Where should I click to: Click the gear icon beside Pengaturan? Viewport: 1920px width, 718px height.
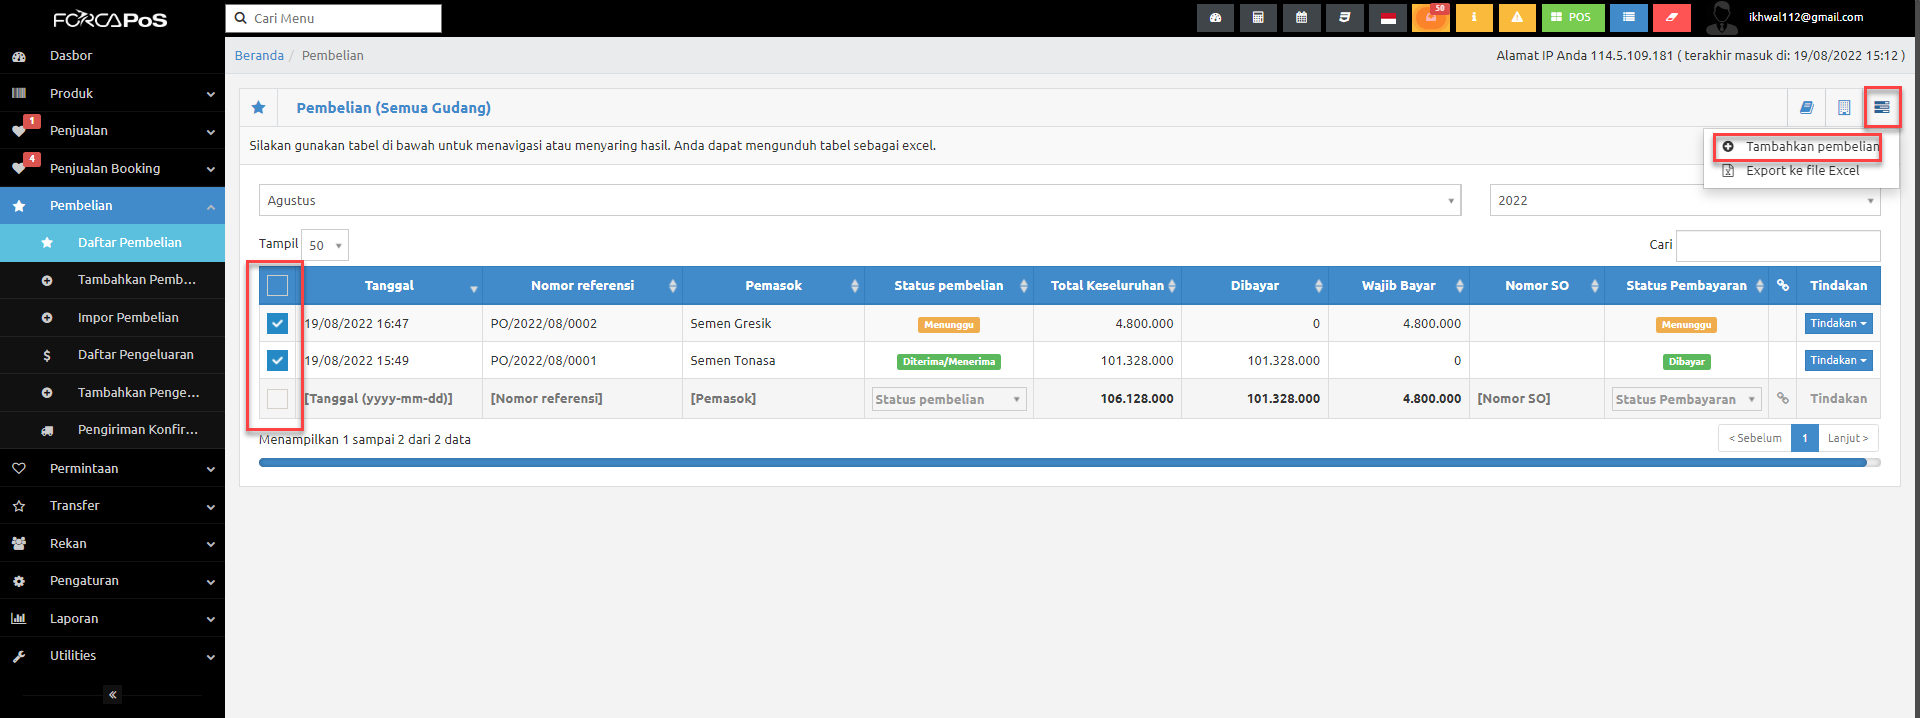coord(19,581)
